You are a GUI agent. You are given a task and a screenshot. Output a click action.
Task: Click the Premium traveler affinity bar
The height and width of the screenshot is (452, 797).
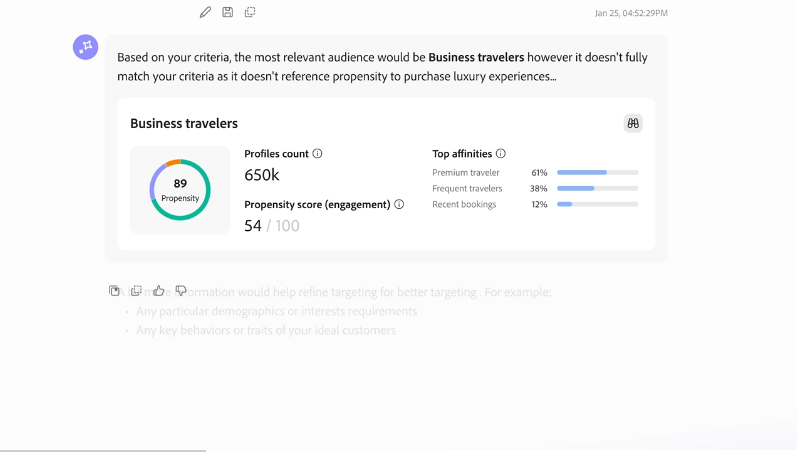point(598,172)
